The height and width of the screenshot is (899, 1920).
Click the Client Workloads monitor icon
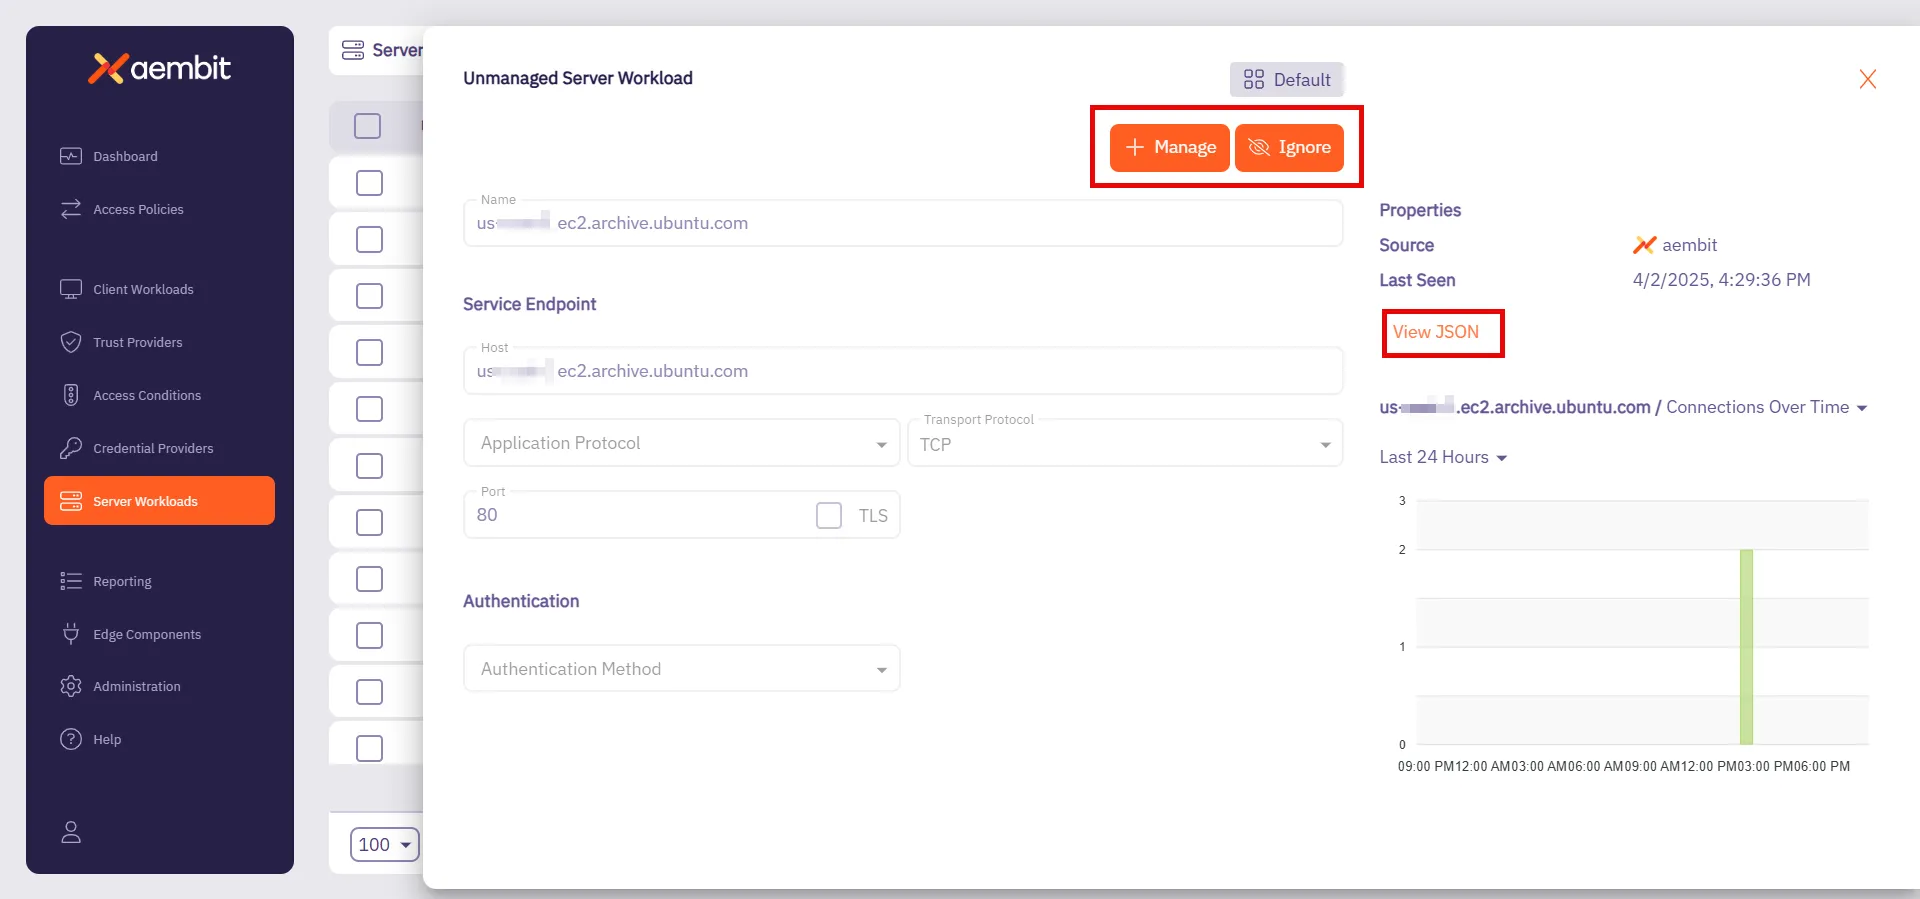pos(71,289)
